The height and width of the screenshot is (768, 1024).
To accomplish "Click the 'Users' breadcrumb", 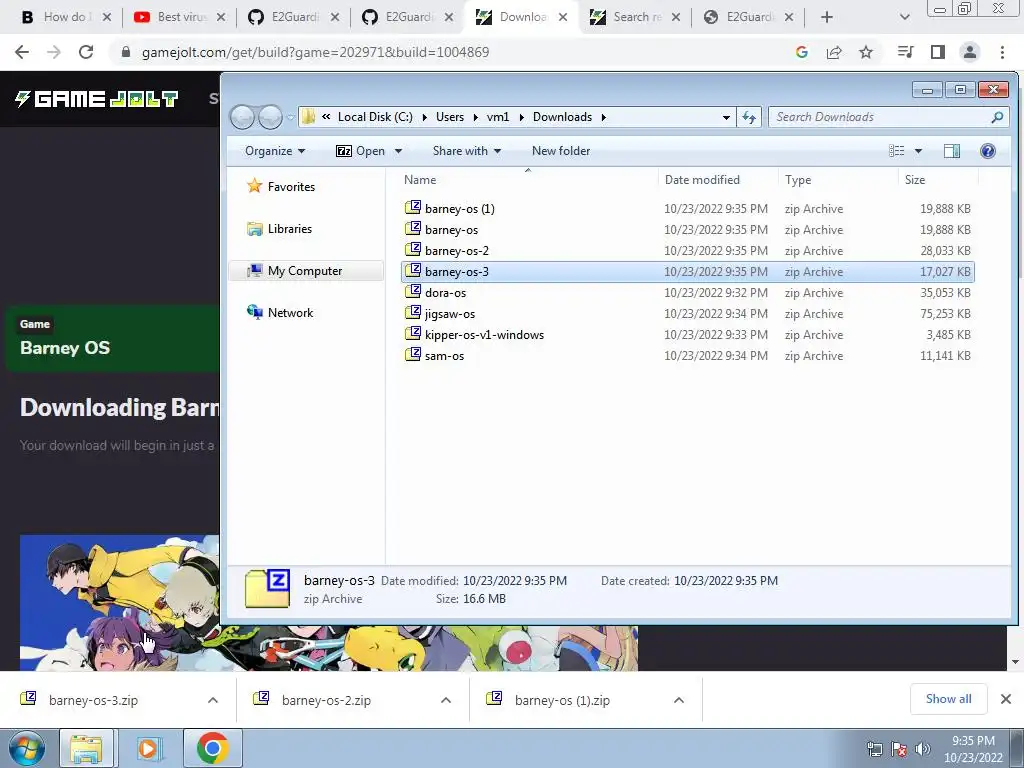I will coord(450,117).
